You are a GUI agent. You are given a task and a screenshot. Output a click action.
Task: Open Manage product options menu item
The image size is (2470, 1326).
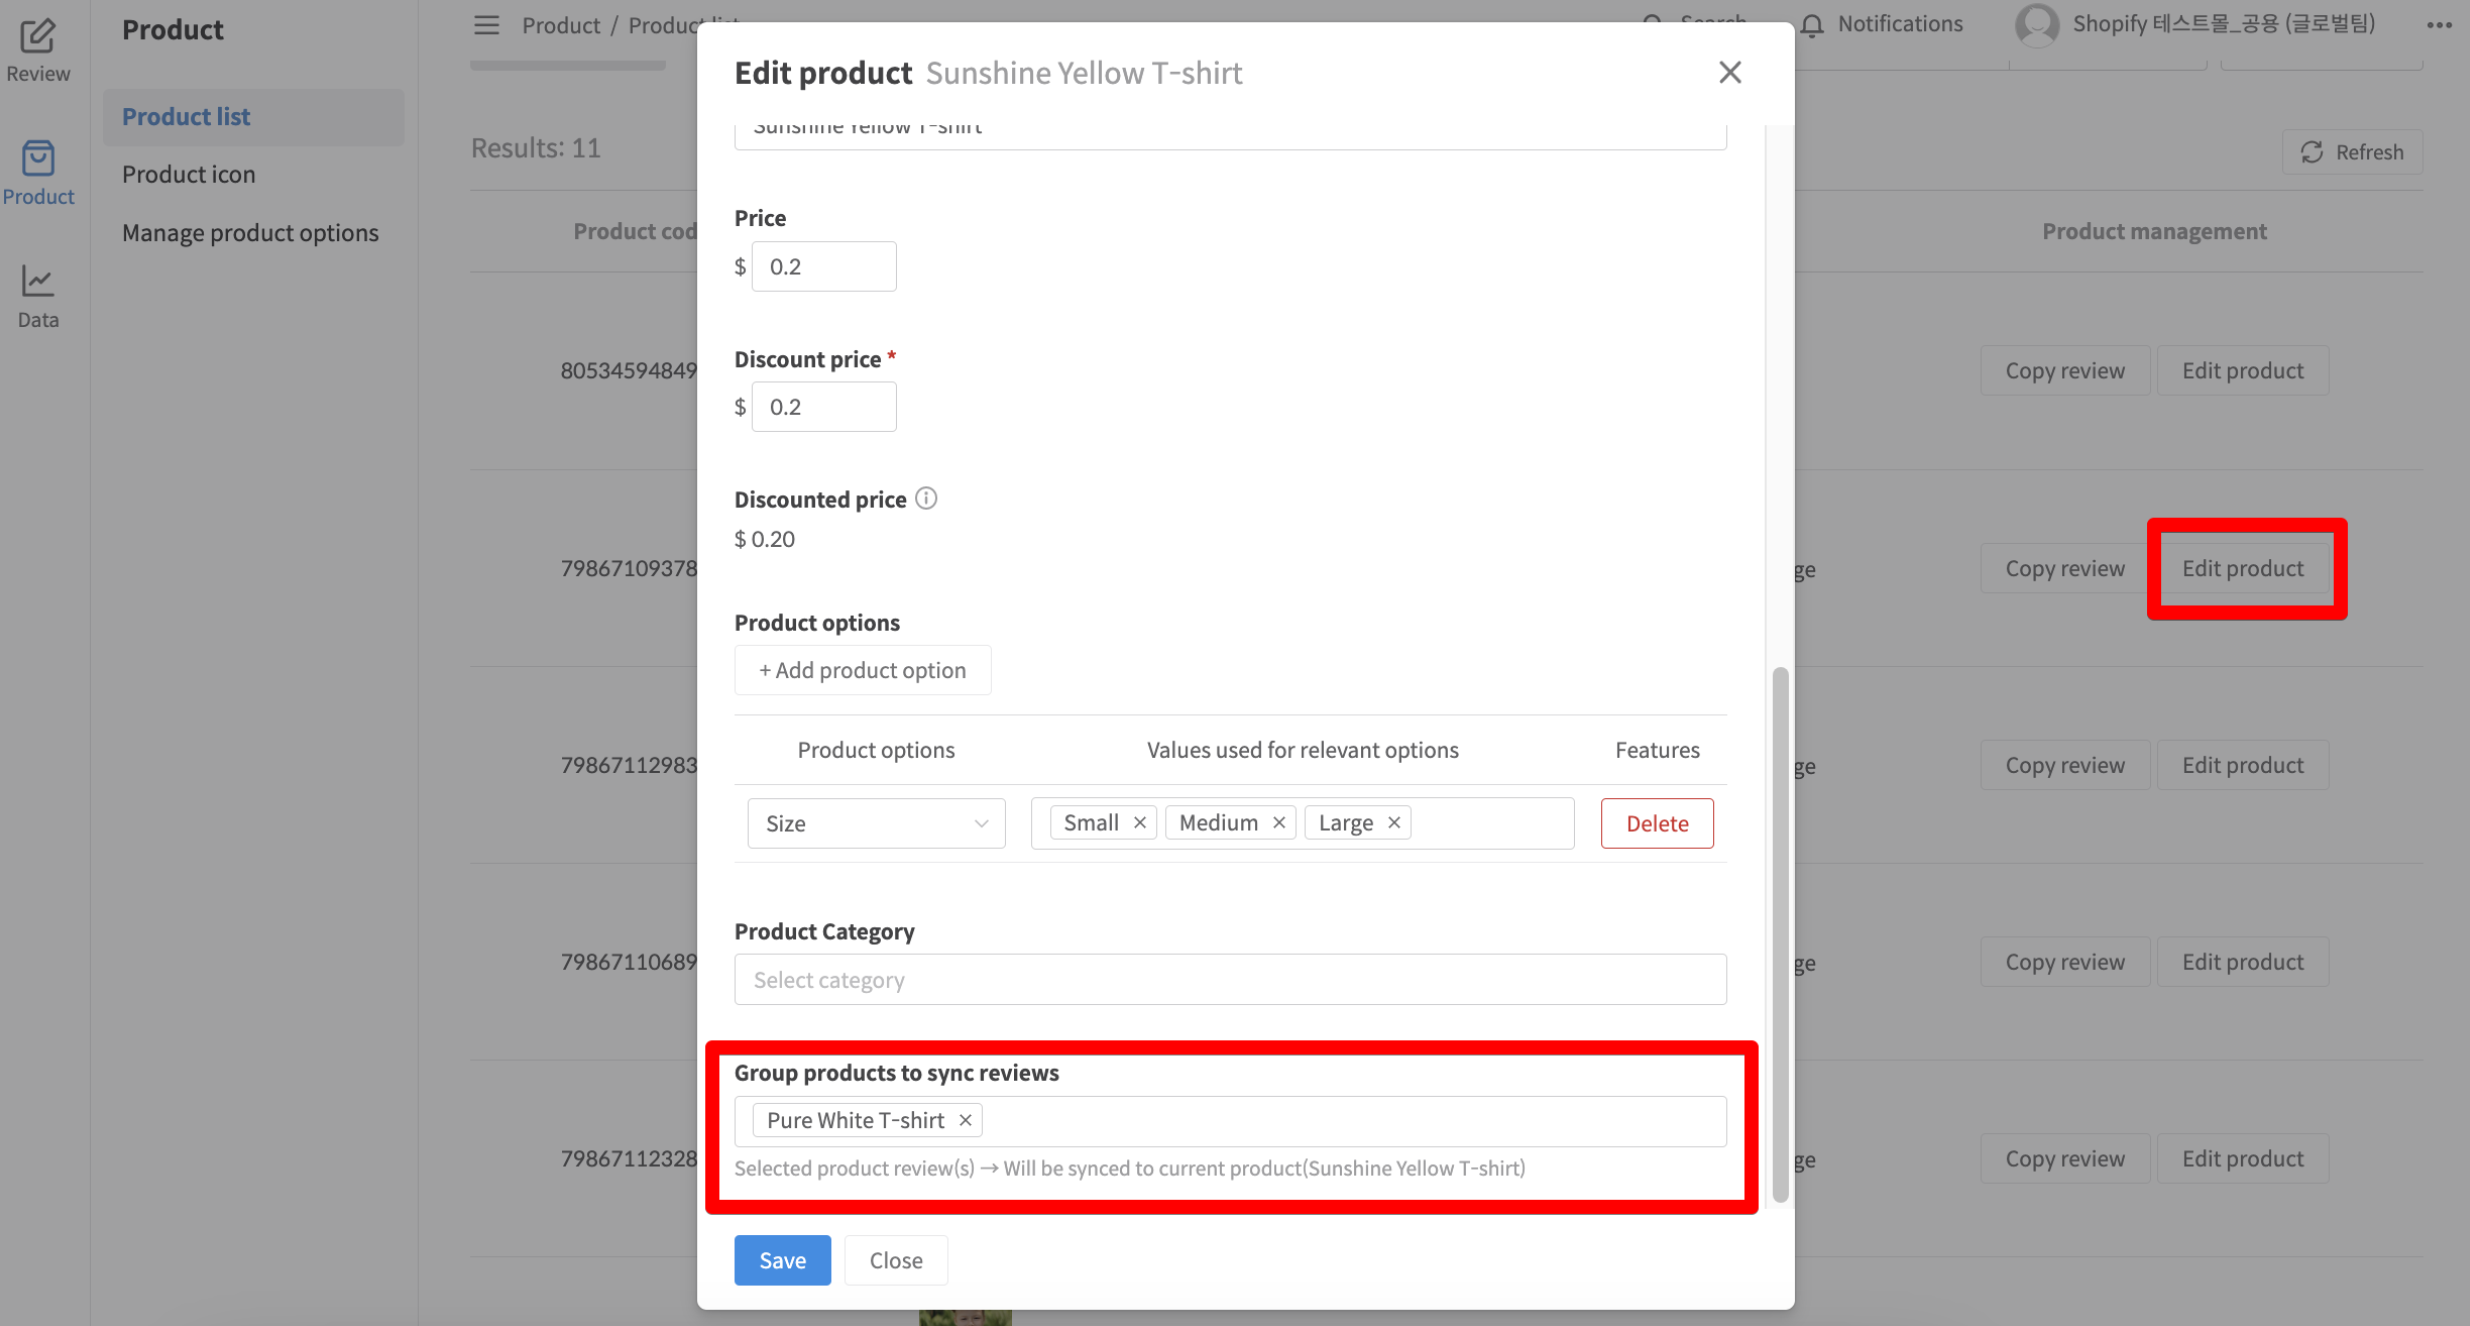pyautogui.click(x=250, y=232)
